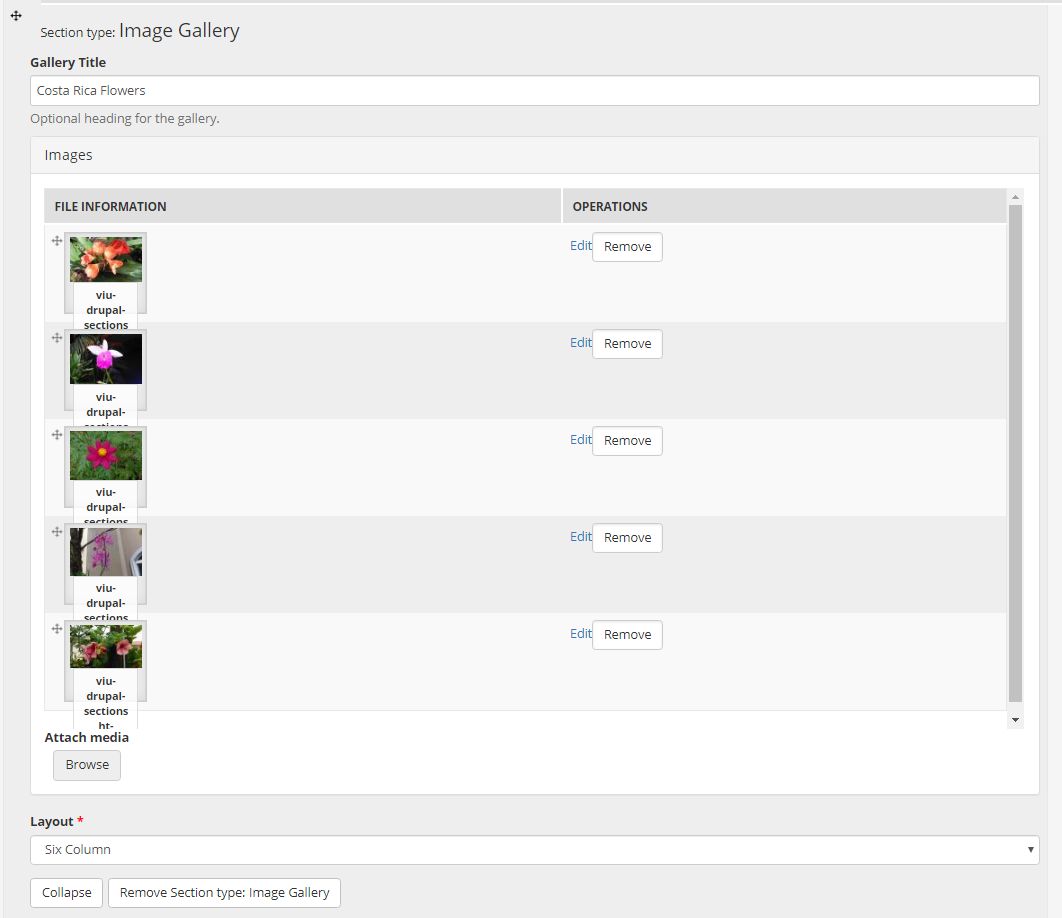
Task: Click Remove Section type: Image Gallery
Action: (224, 892)
